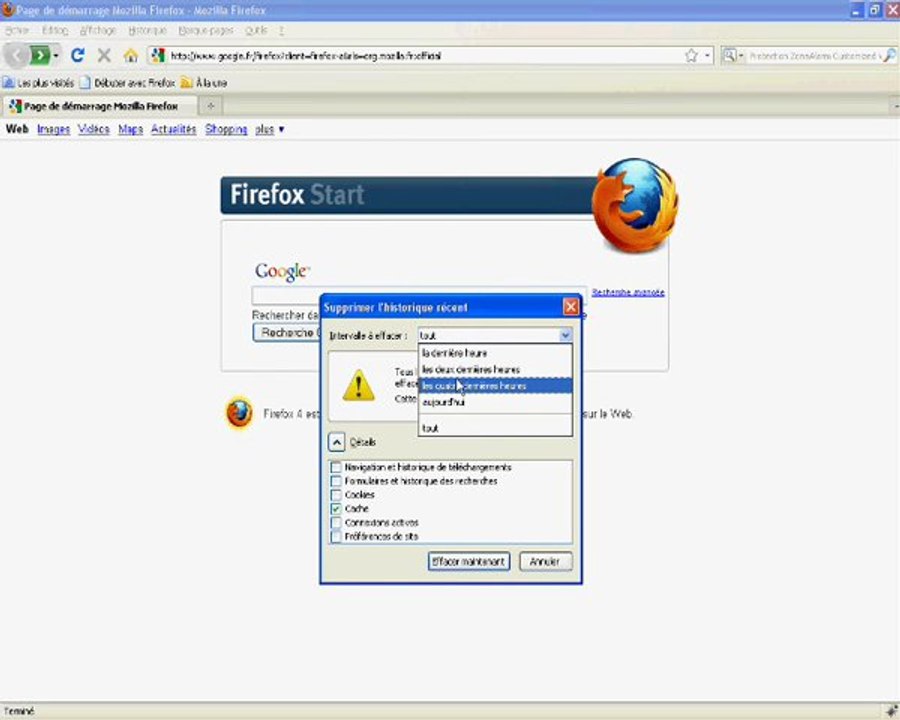Choose tout option in the dropdown list
The width and height of the screenshot is (900, 720).
(x=495, y=428)
